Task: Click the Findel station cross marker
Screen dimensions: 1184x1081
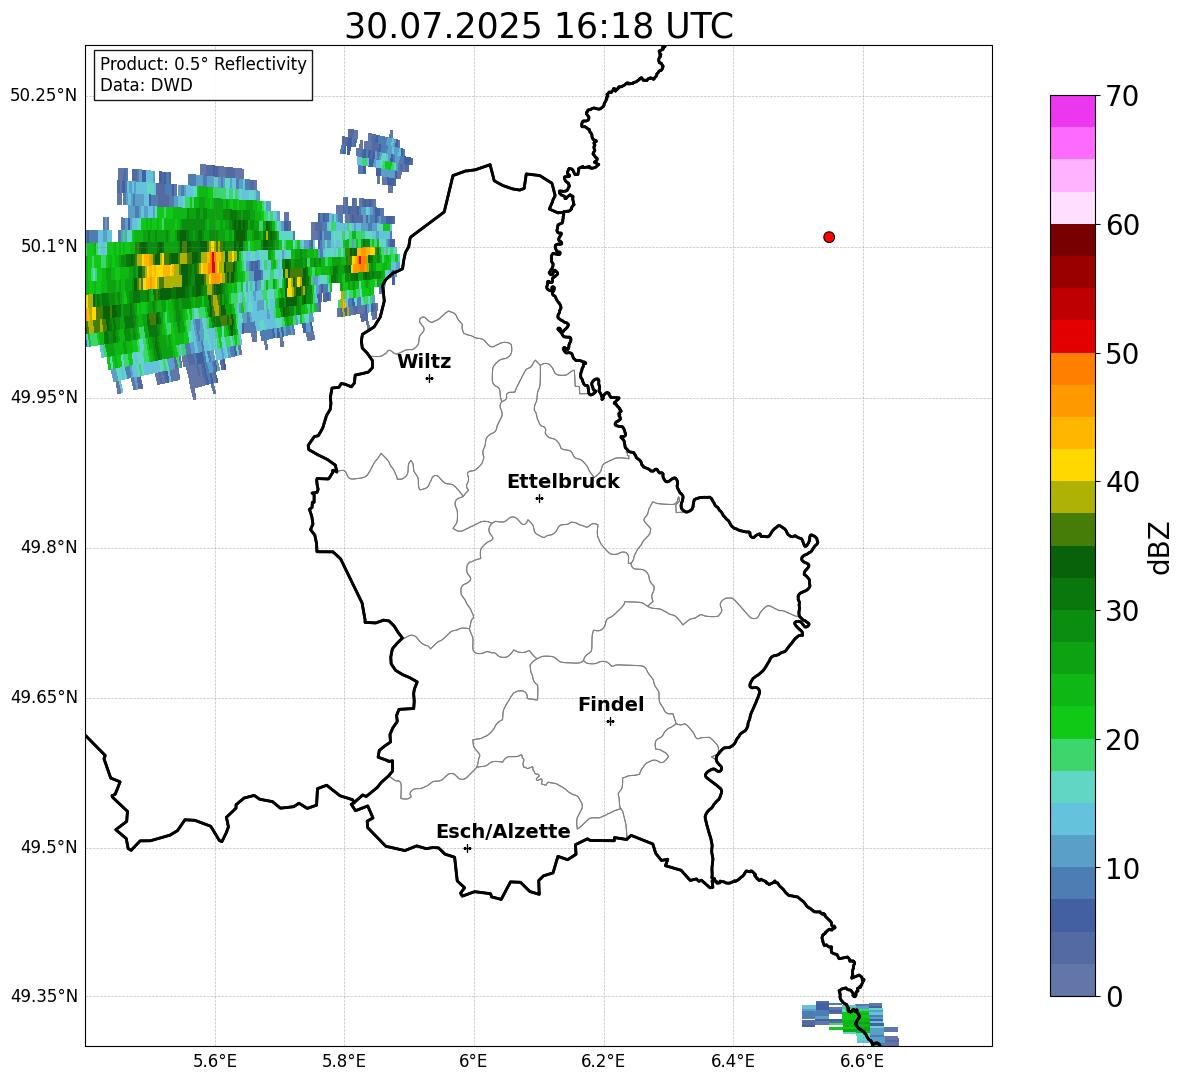Action: click(x=610, y=722)
